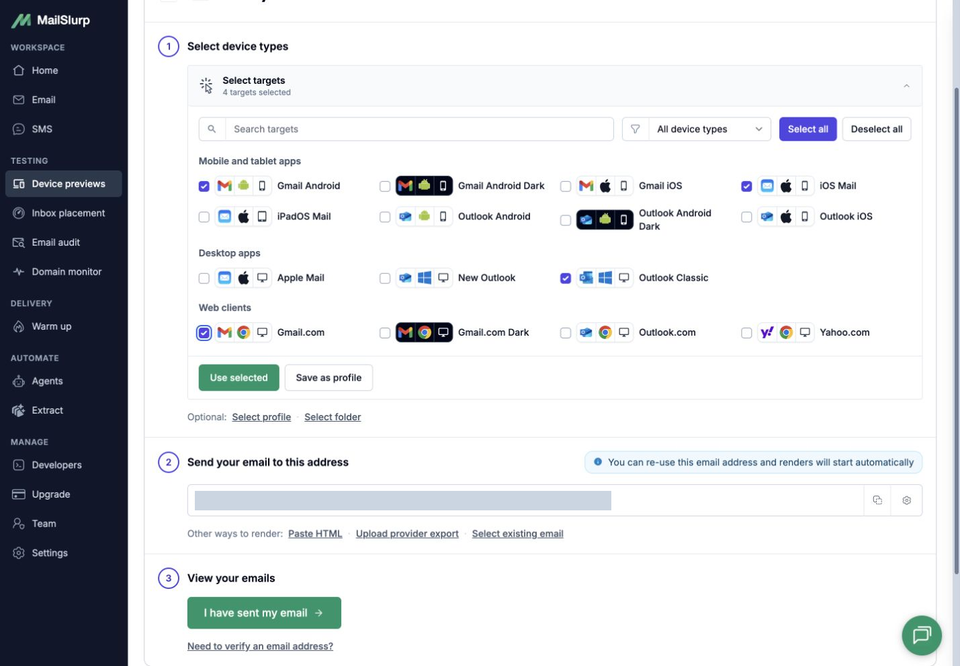
Task: Check the Outlook iOS checkbox
Action: 746,217
